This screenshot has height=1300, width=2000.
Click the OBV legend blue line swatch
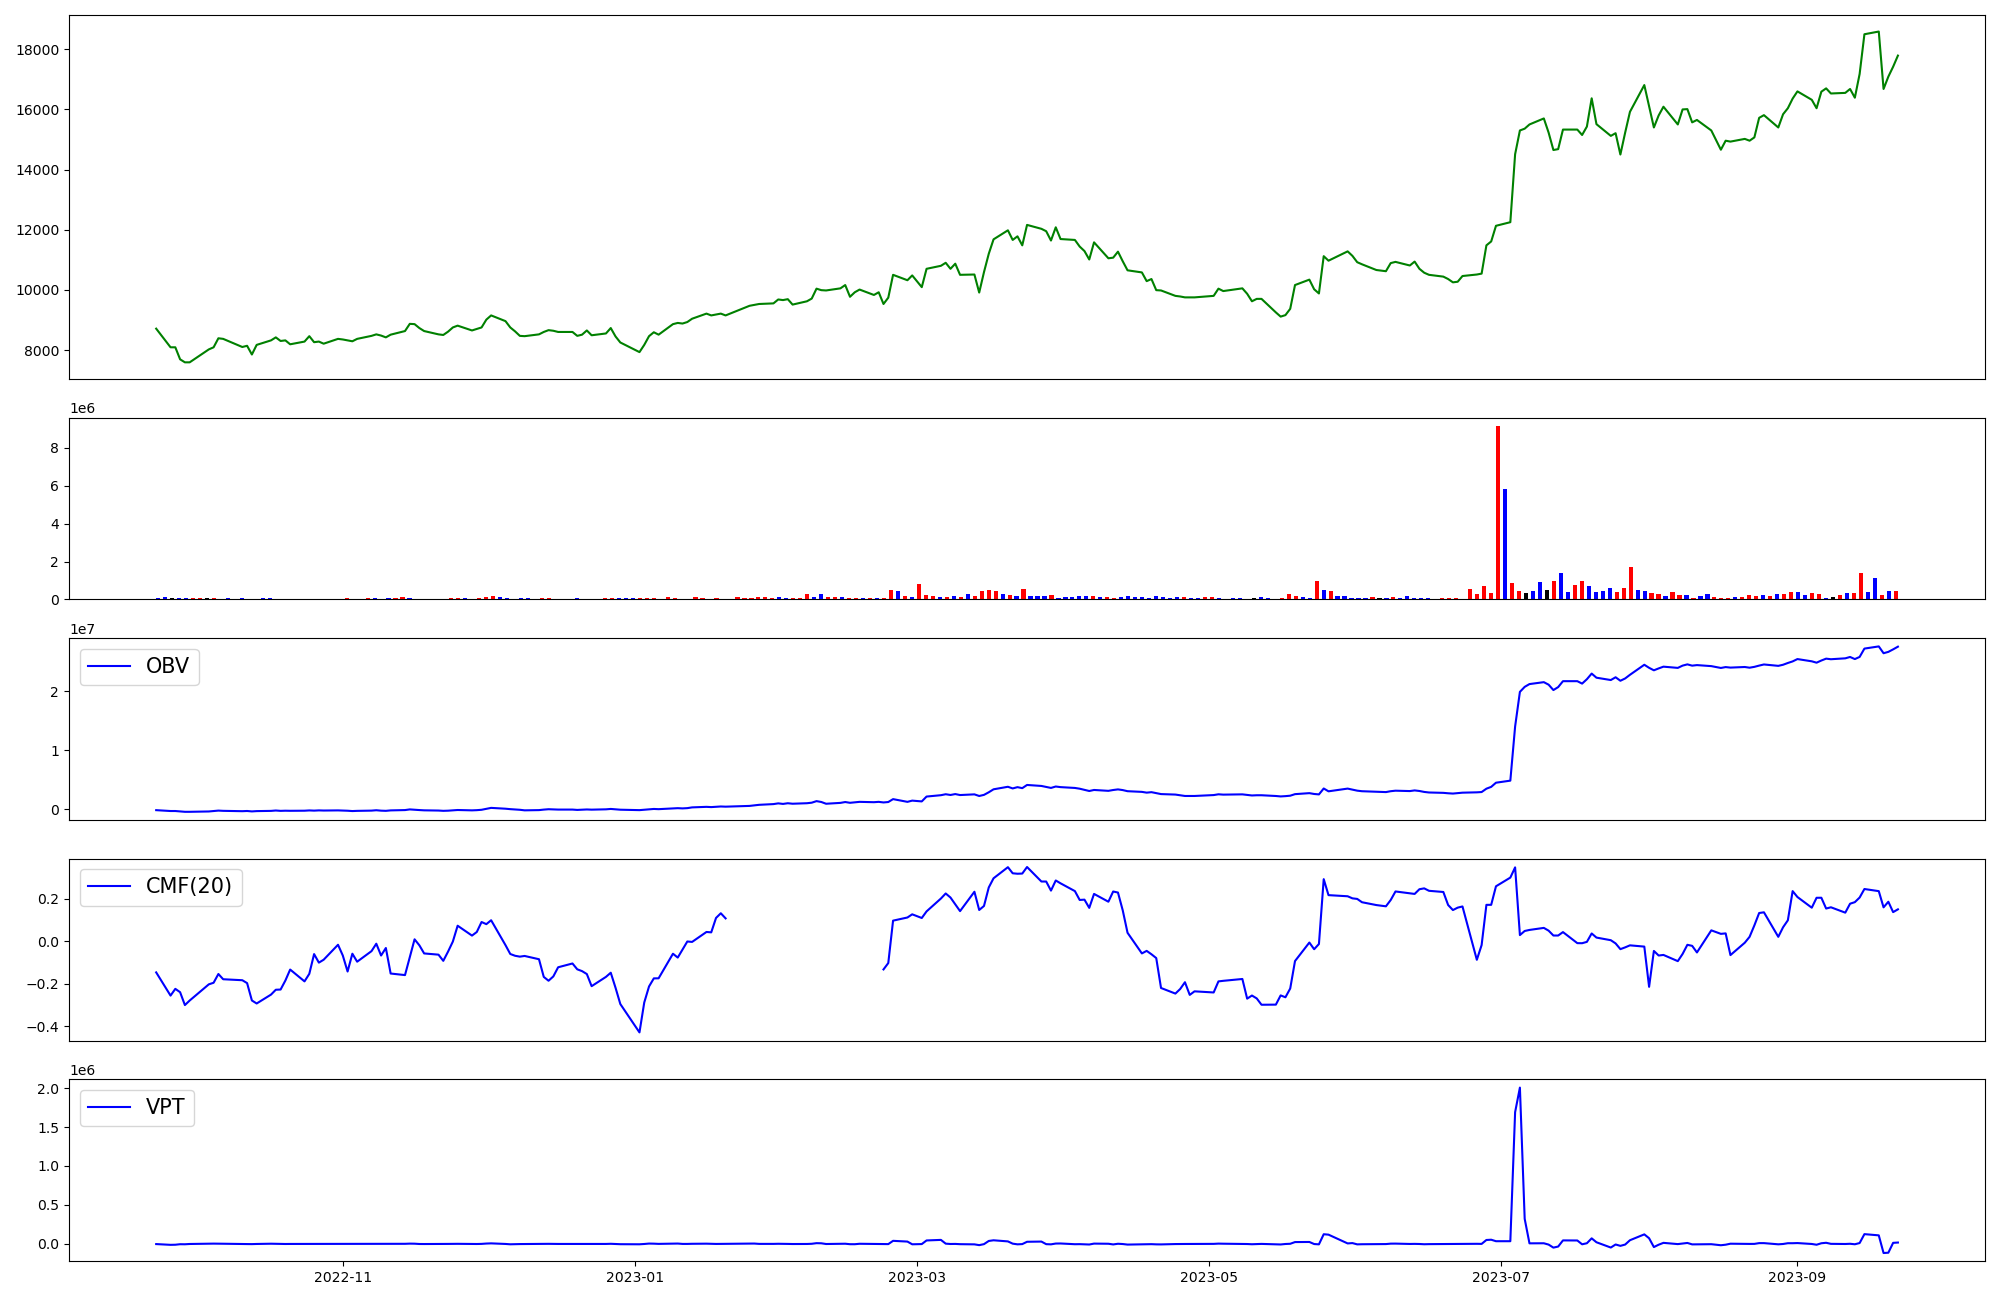[110, 666]
